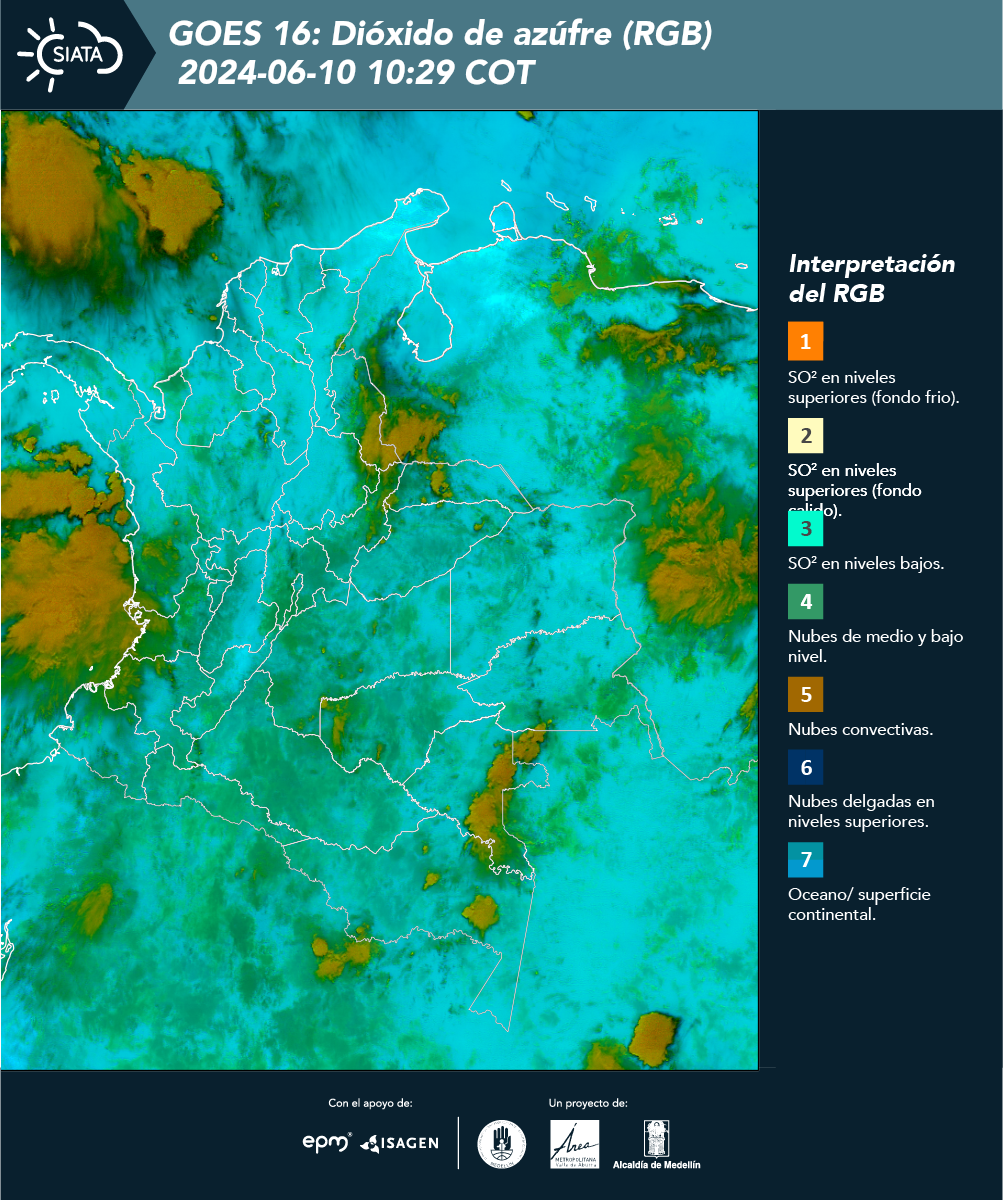Click the ISAGEN logo in the footer

click(x=399, y=1142)
